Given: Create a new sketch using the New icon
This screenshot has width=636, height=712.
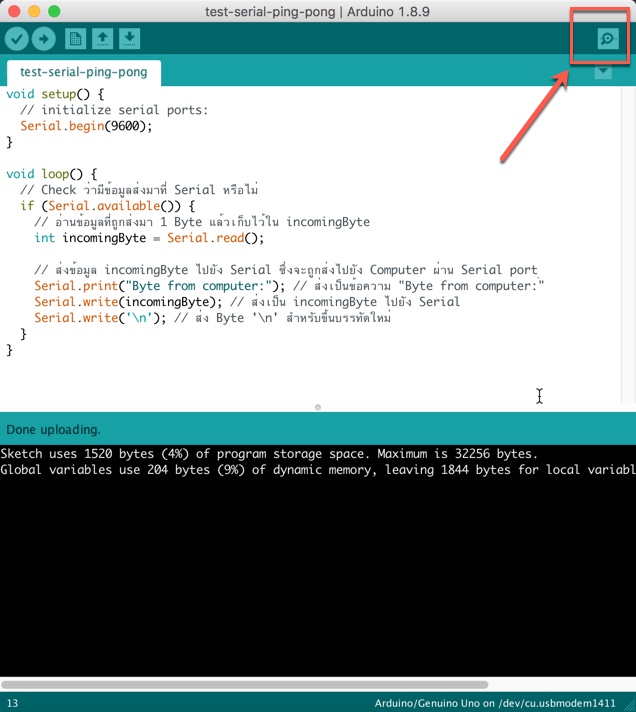Looking at the screenshot, I should pyautogui.click(x=75, y=39).
